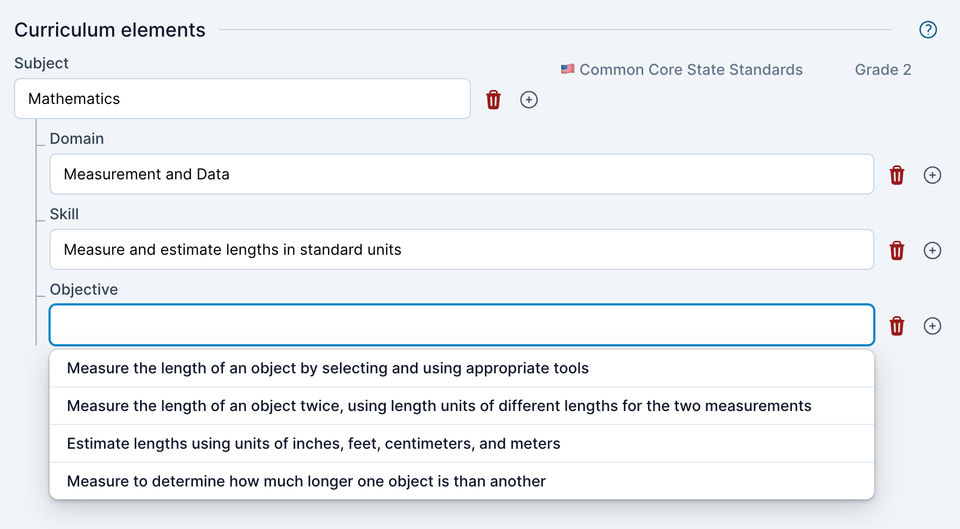Delete the empty Objective row
Image resolution: width=960 pixels, height=529 pixels.
click(x=897, y=326)
